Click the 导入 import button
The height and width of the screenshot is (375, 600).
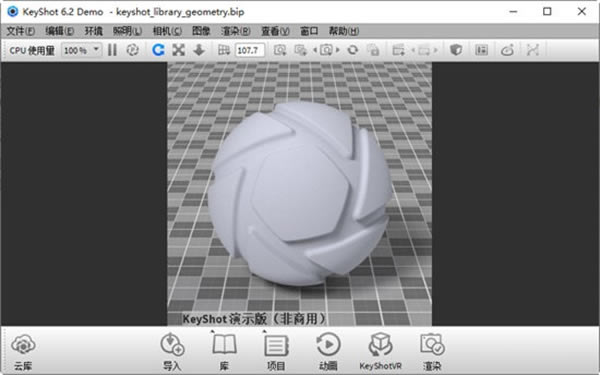click(172, 351)
